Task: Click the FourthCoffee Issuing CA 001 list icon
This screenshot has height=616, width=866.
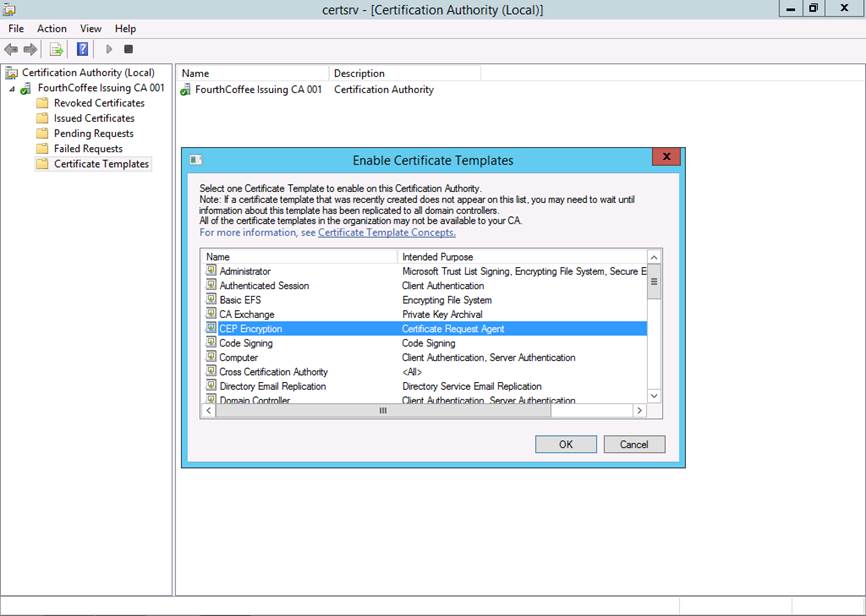Action: point(186,90)
